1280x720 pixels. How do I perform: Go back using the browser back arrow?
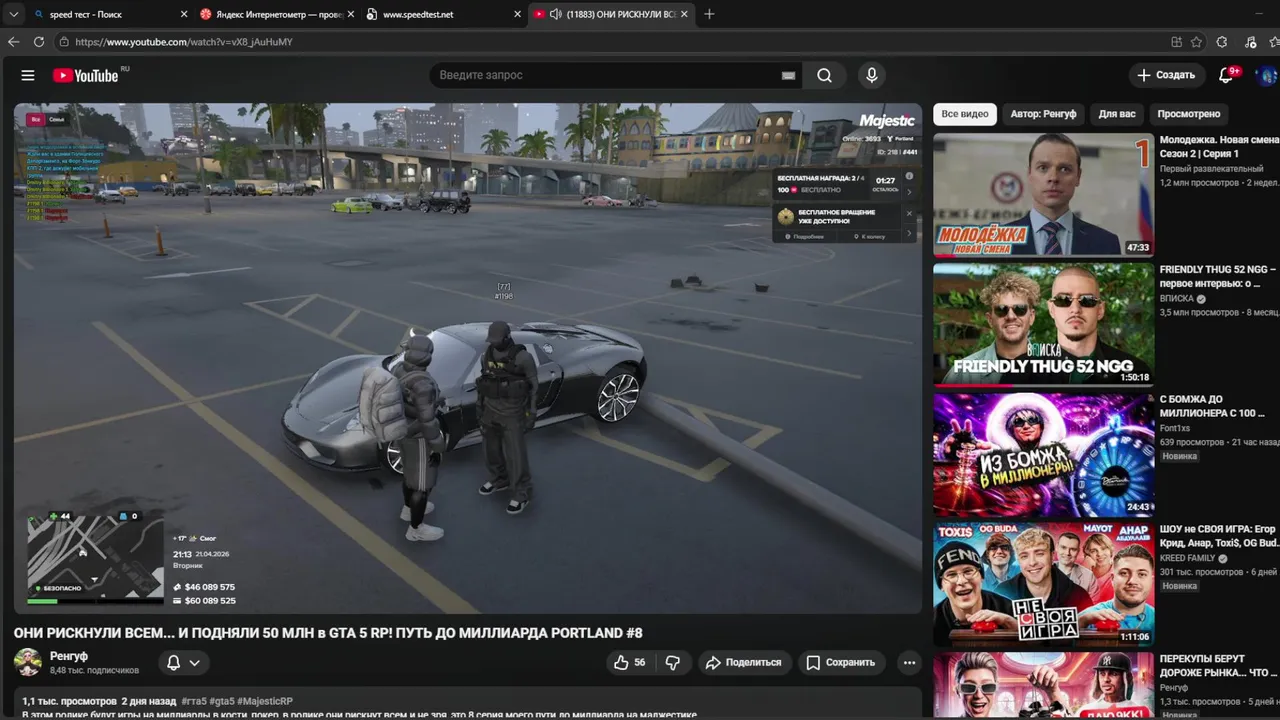[13, 42]
